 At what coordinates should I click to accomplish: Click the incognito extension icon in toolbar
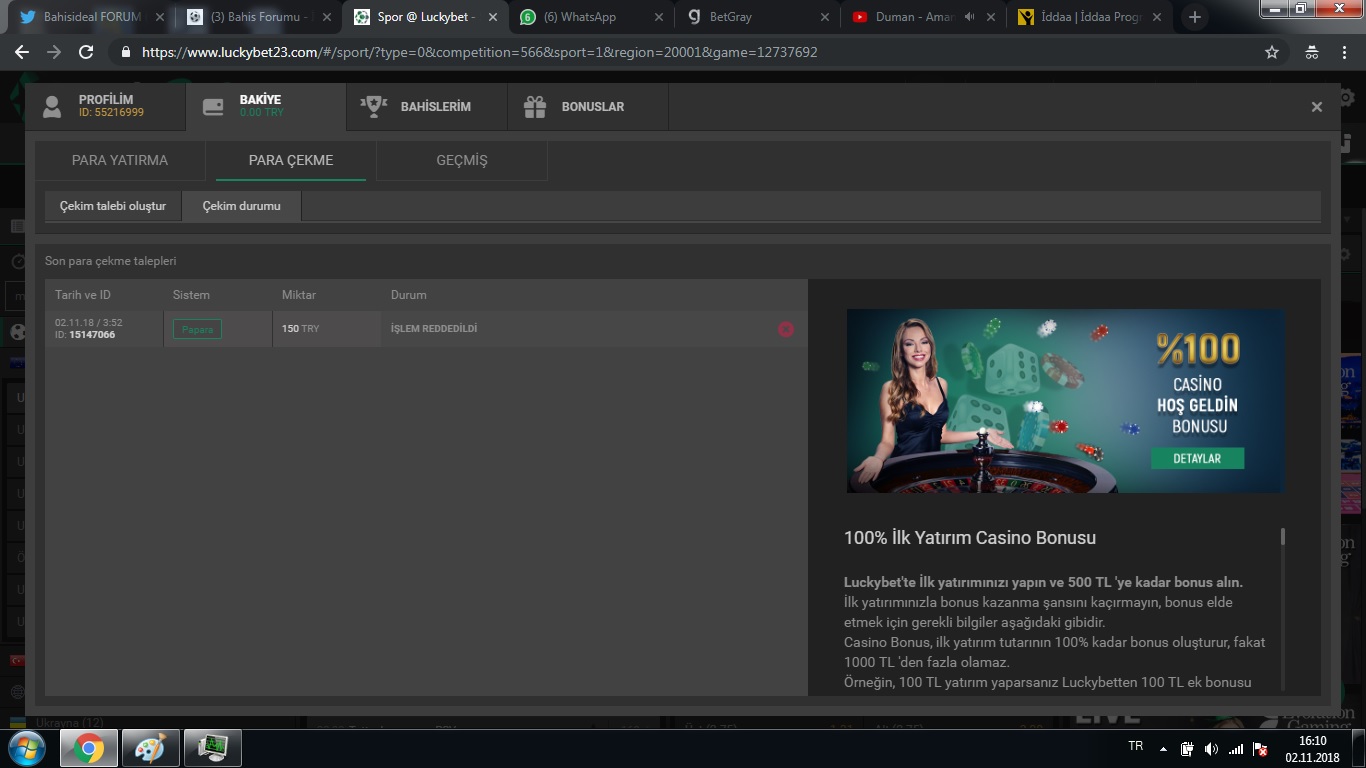tap(1312, 52)
